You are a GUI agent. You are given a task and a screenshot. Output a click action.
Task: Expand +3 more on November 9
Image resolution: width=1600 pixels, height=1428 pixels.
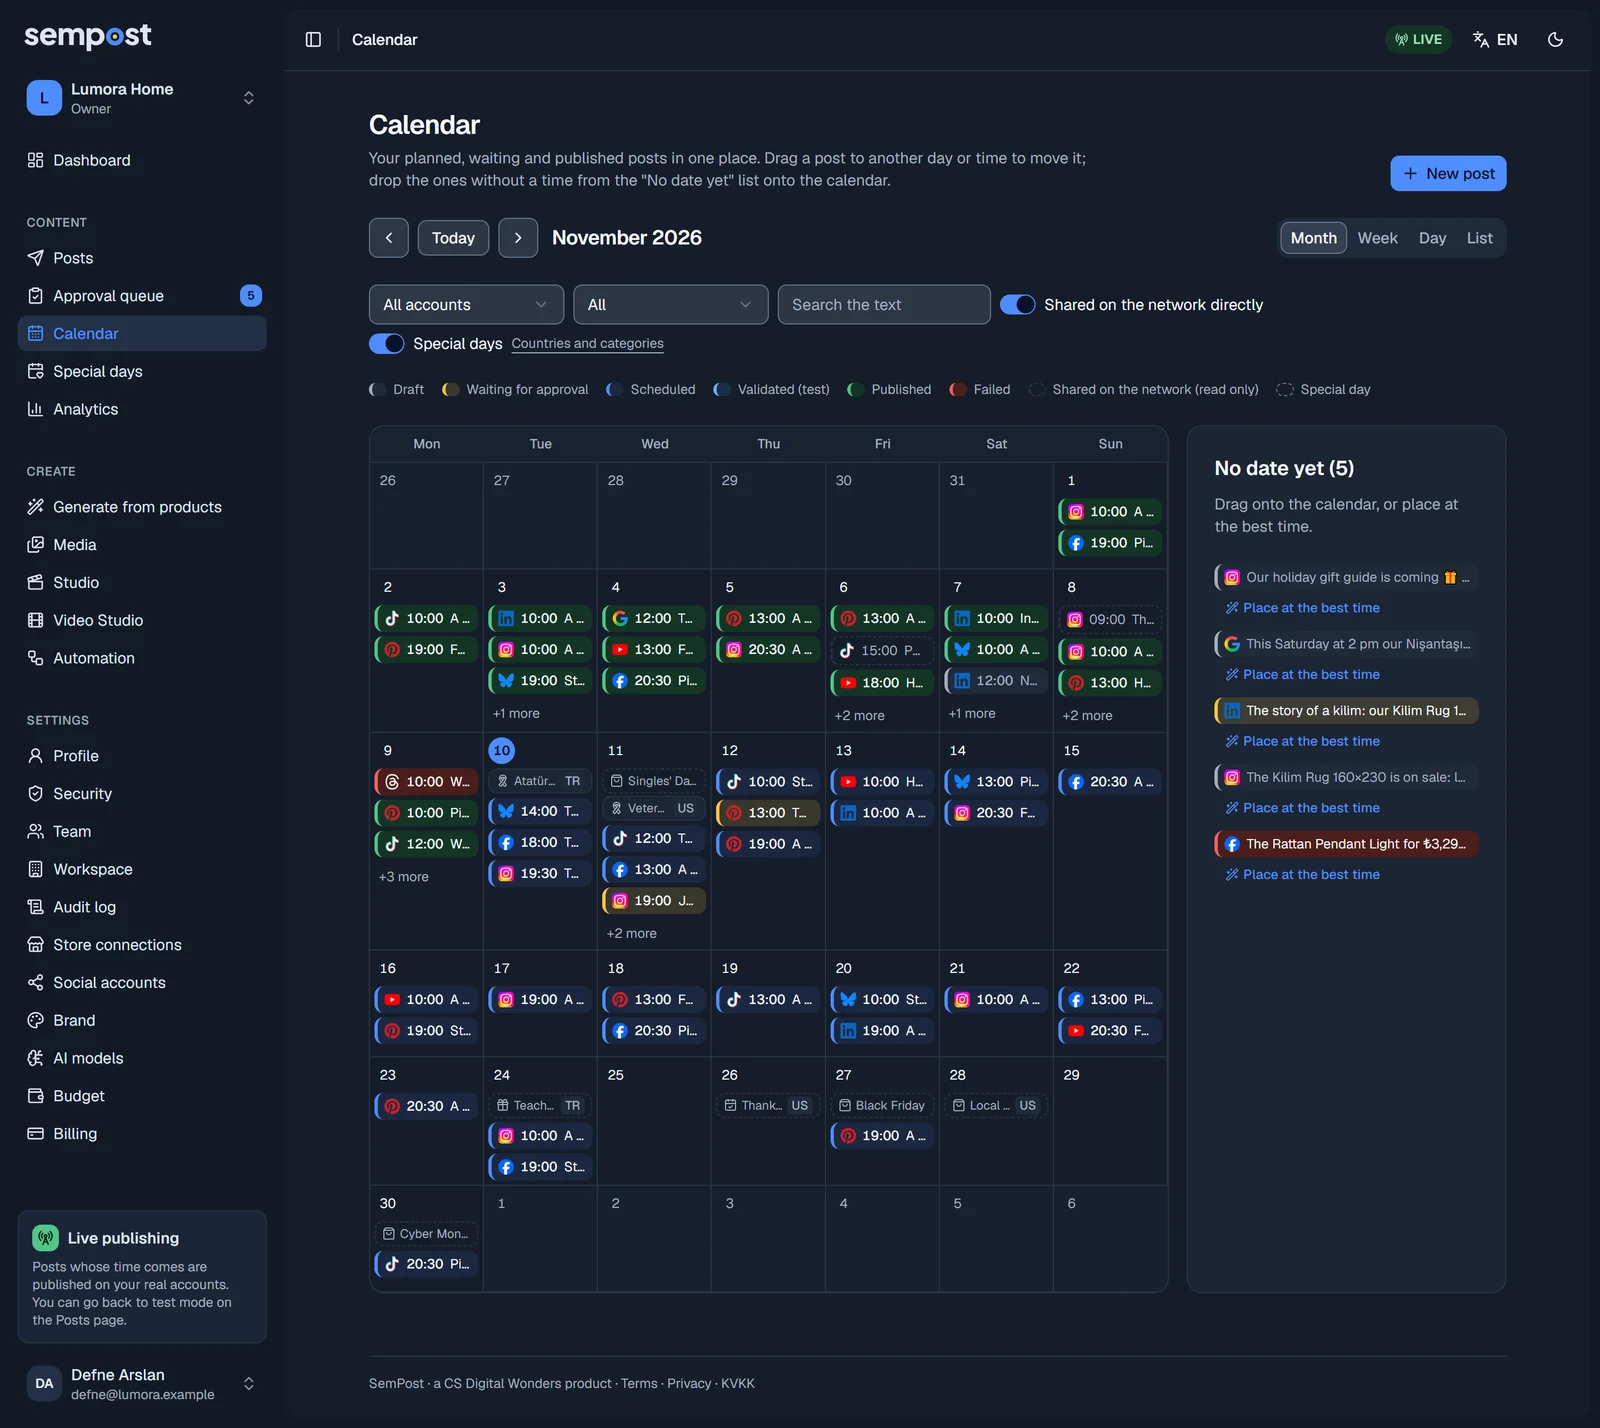pos(403,877)
